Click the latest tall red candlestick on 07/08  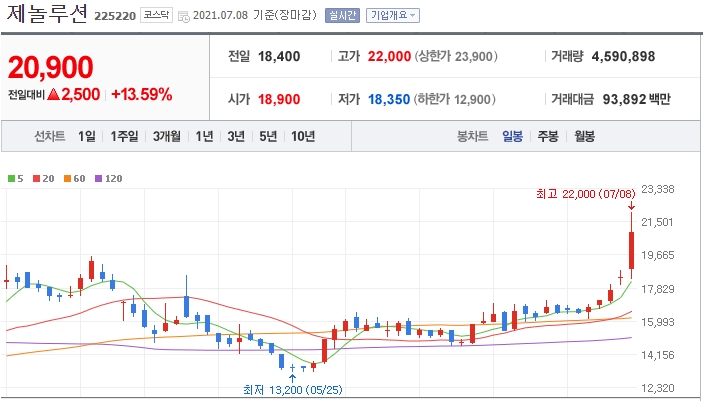(x=631, y=250)
